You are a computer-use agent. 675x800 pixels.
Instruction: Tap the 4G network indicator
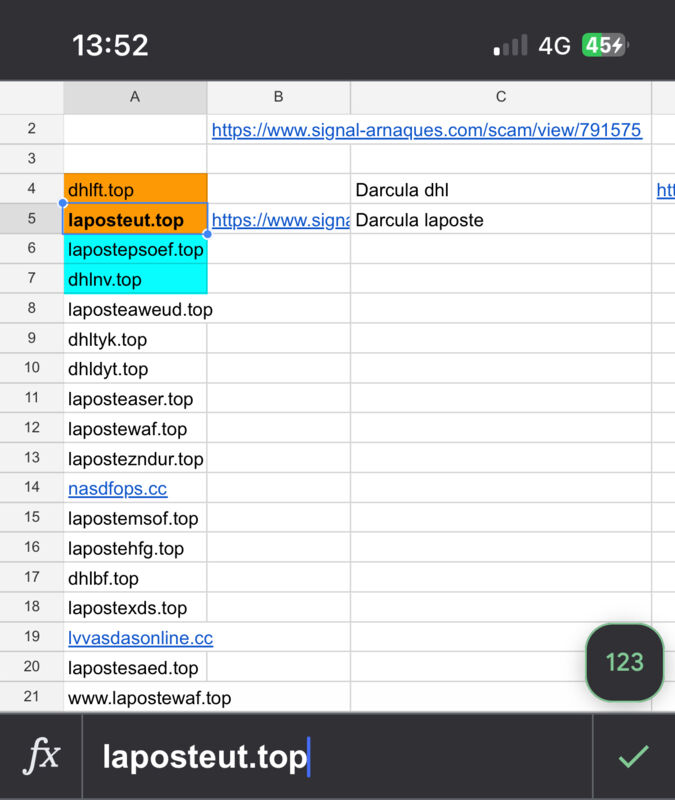coord(555,46)
